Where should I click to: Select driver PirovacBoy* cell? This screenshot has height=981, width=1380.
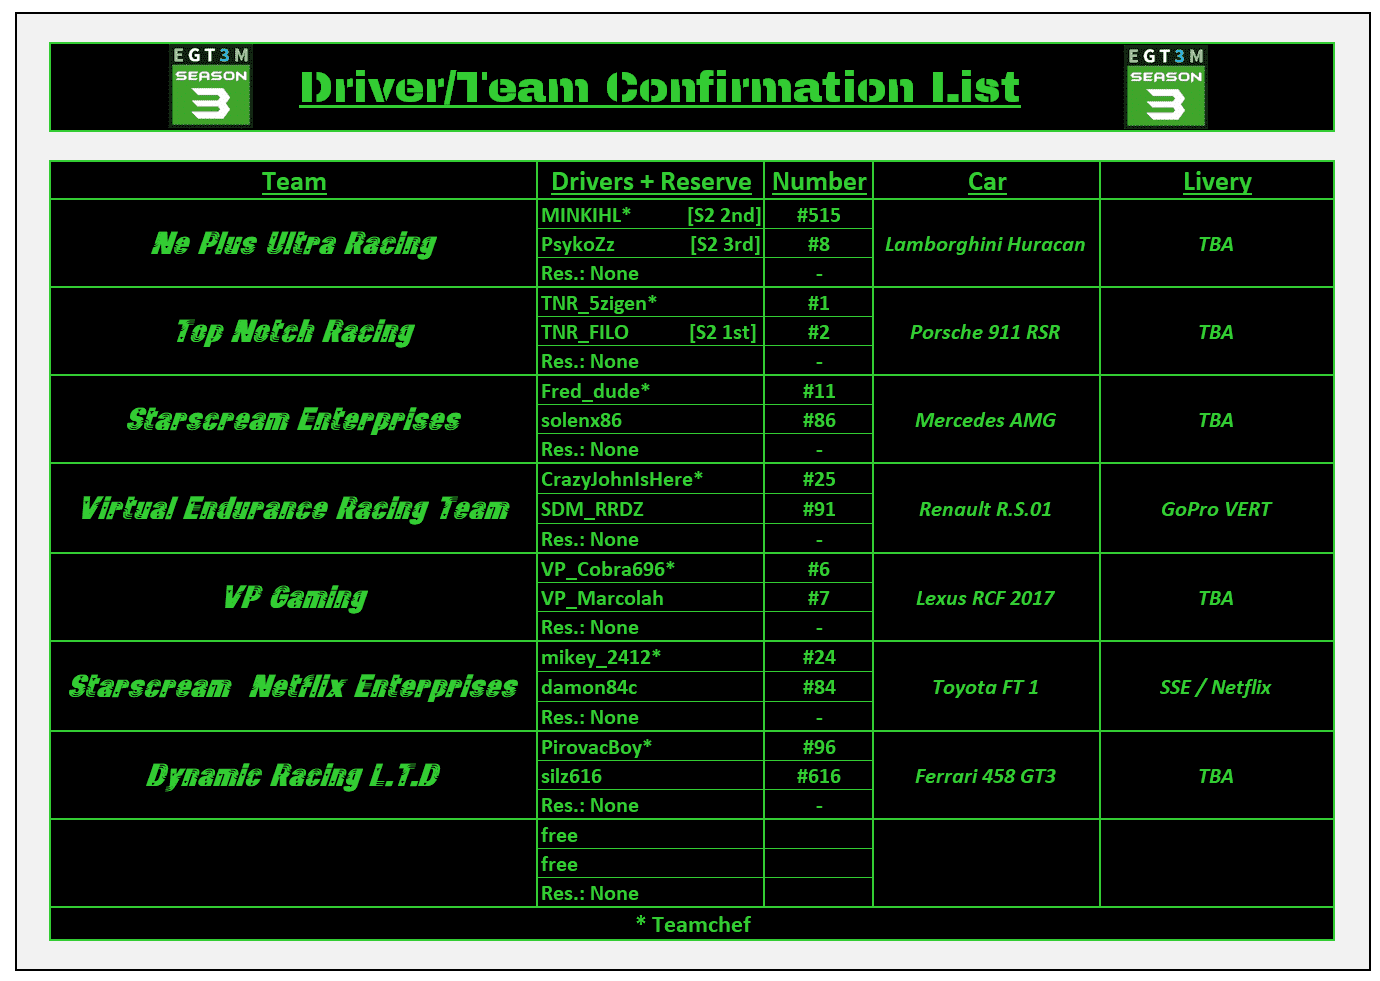click(x=651, y=747)
